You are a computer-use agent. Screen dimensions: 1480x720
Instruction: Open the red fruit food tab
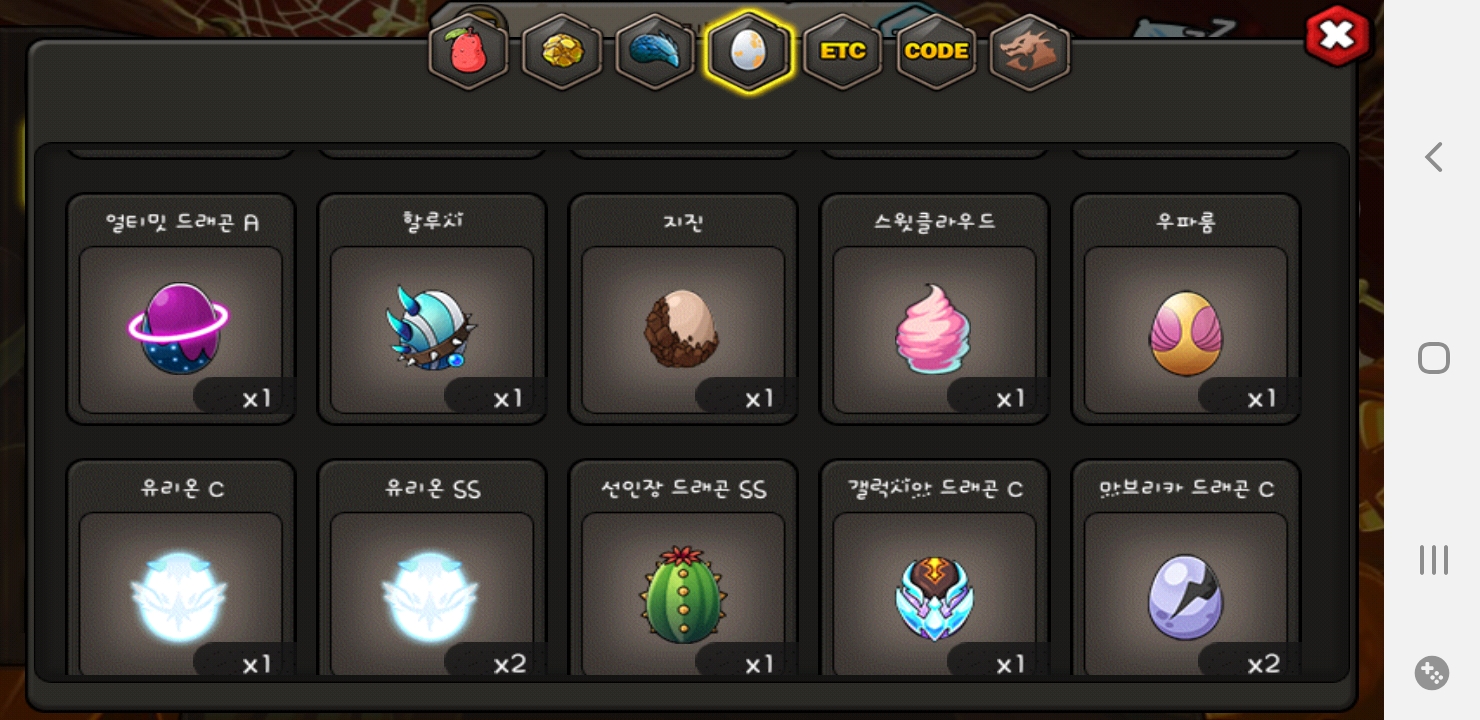tap(468, 51)
